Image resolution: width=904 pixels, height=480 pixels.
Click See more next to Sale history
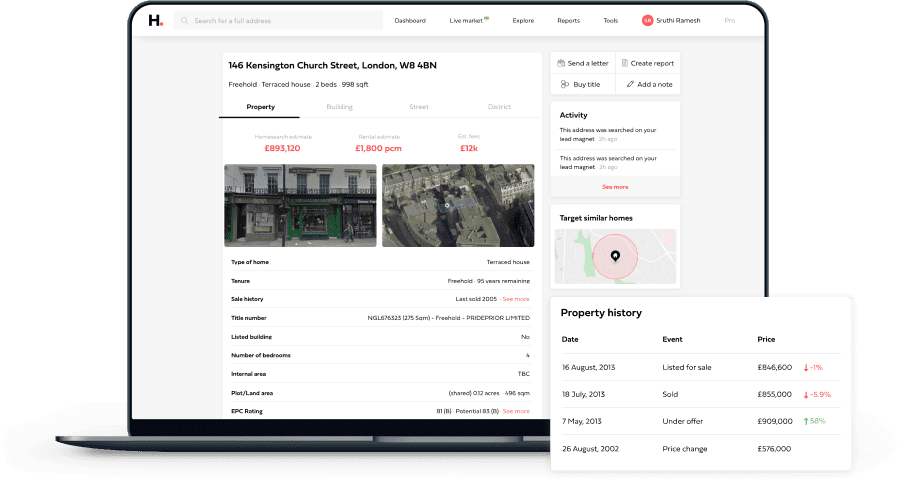pos(516,299)
